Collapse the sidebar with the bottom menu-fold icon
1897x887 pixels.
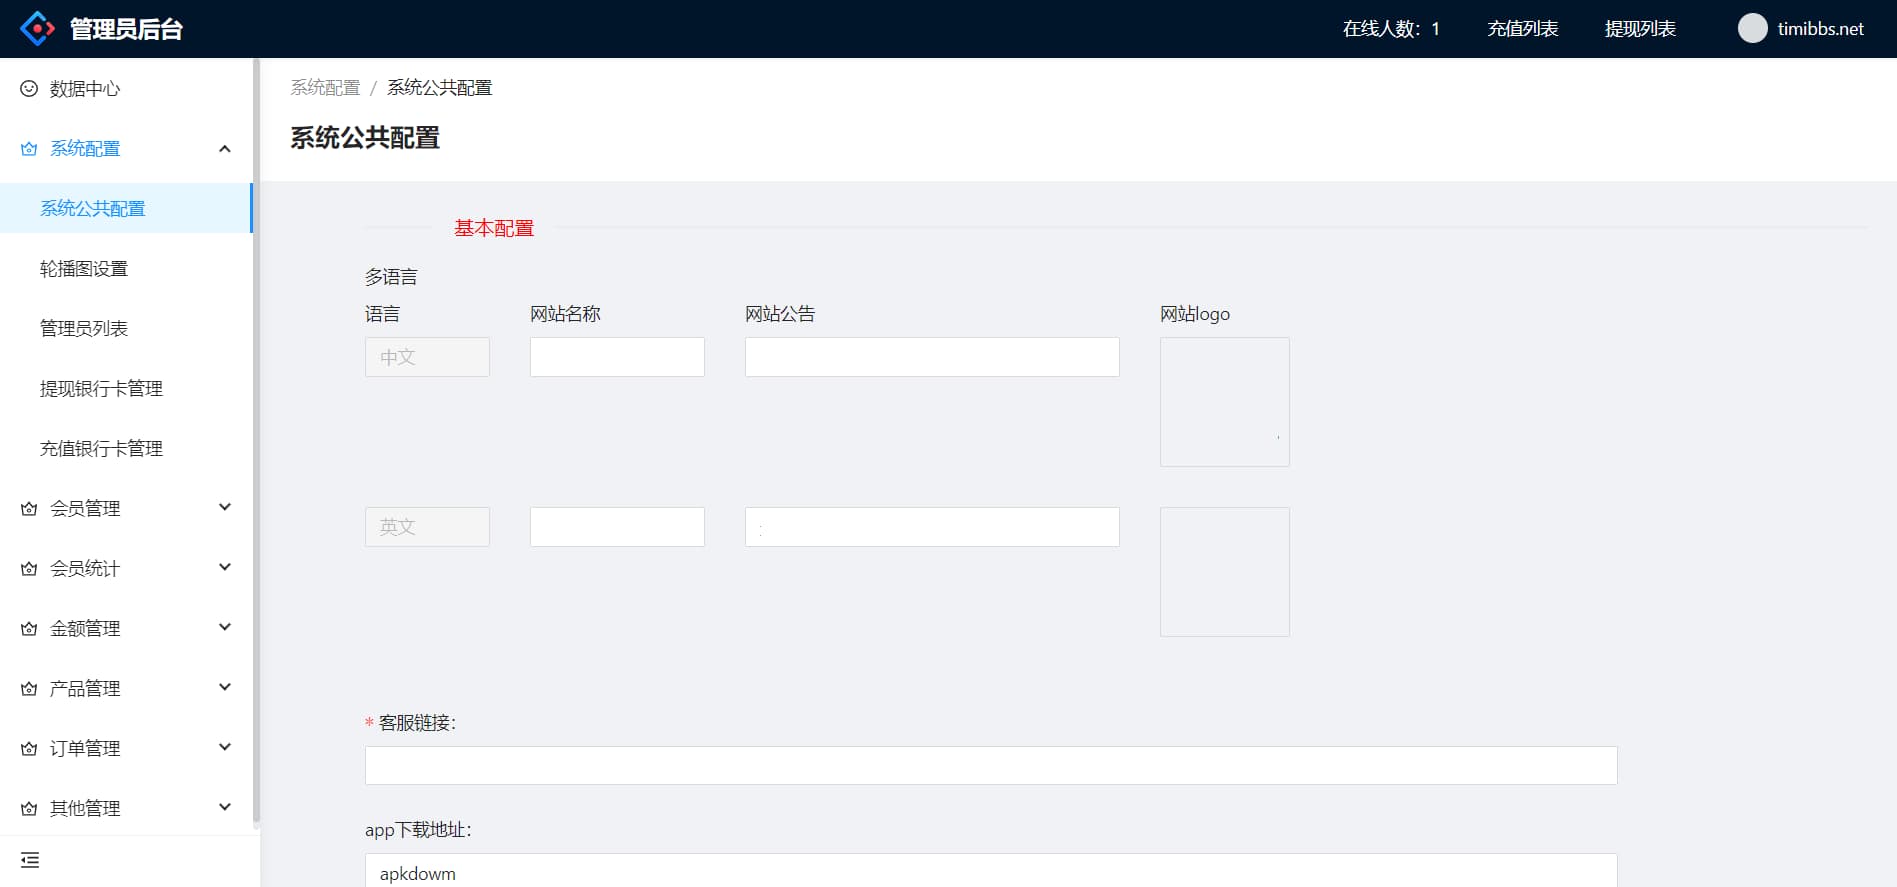pyautogui.click(x=30, y=860)
